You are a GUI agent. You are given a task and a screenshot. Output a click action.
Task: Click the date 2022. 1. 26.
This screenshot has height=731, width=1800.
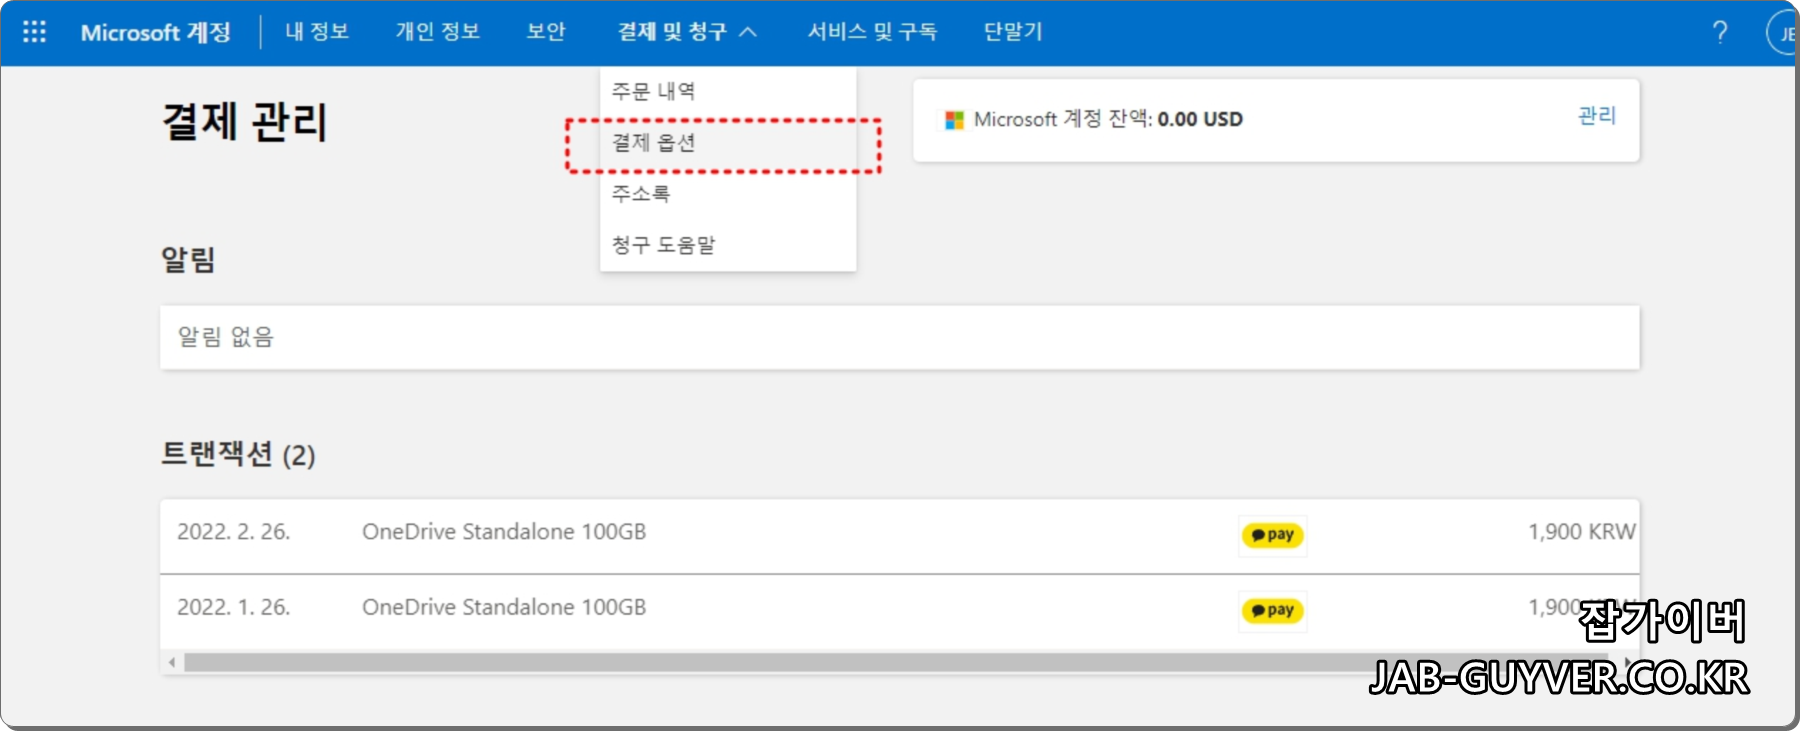[234, 608]
